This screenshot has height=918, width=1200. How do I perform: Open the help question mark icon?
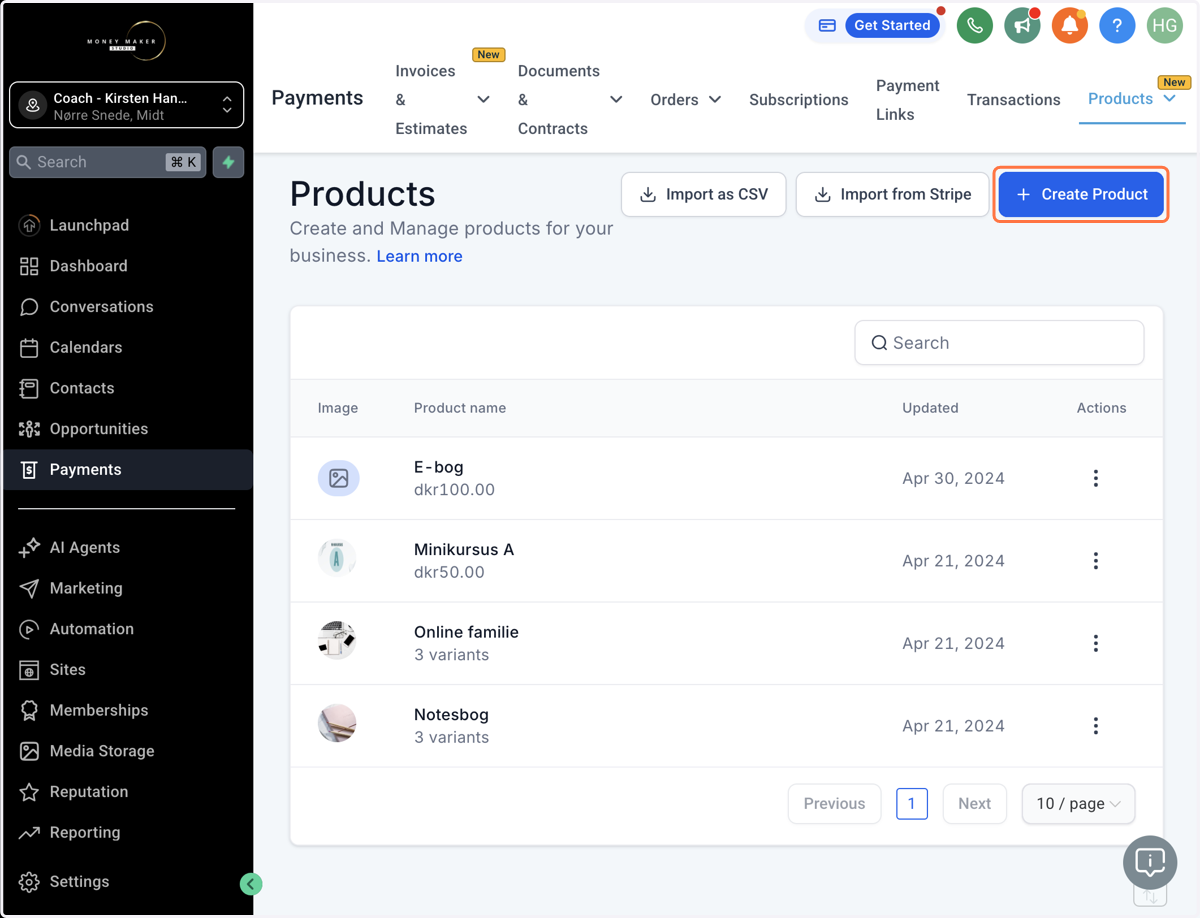(1117, 25)
